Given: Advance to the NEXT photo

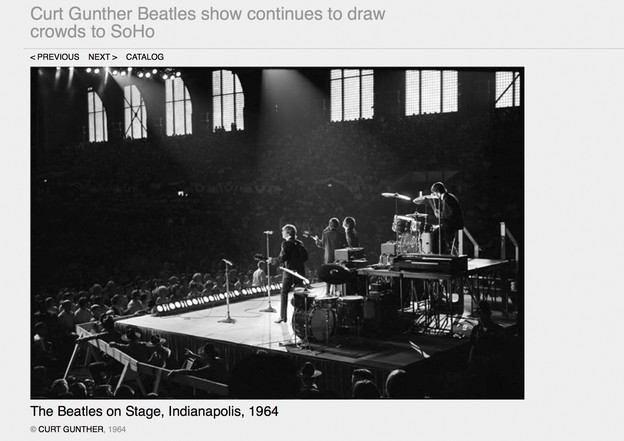Looking at the screenshot, I should point(103,57).
